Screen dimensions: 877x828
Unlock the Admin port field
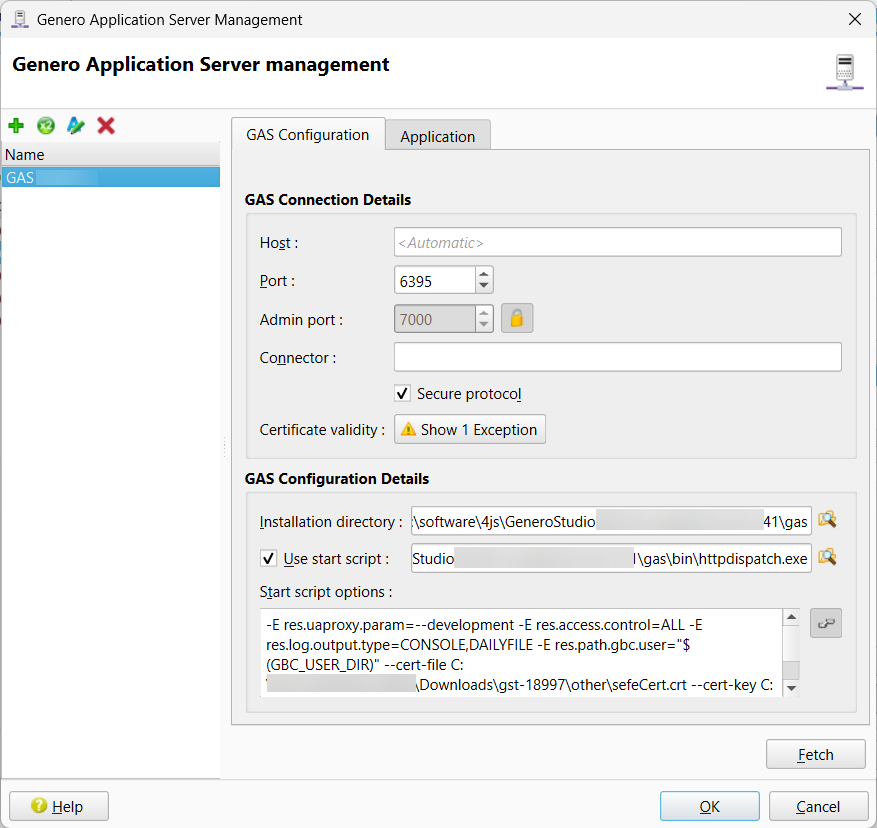click(x=516, y=318)
